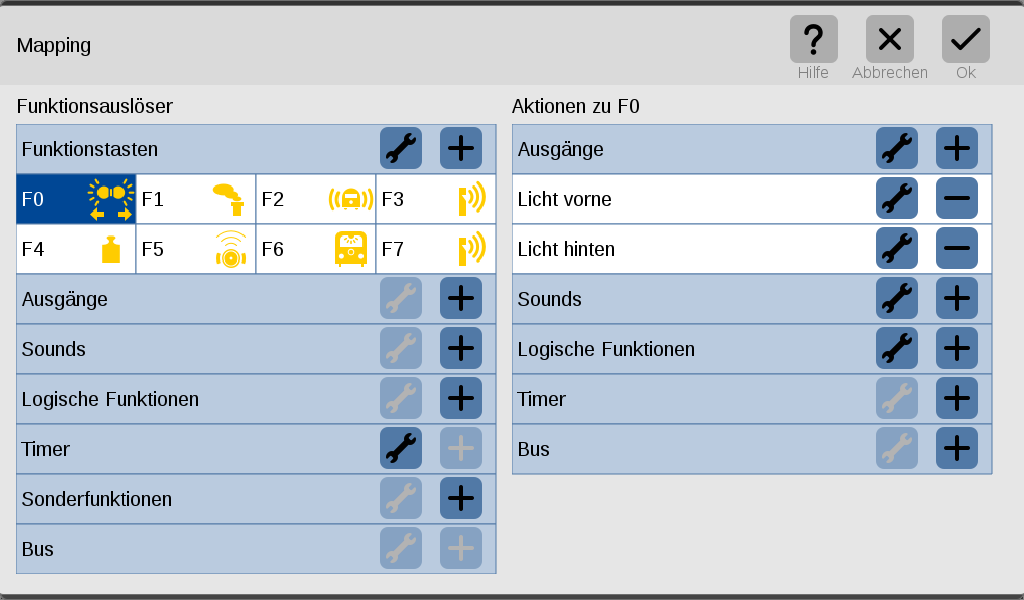The width and height of the screenshot is (1024, 600).
Task: Select the F7 horn function key
Action: (x=436, y=249)
